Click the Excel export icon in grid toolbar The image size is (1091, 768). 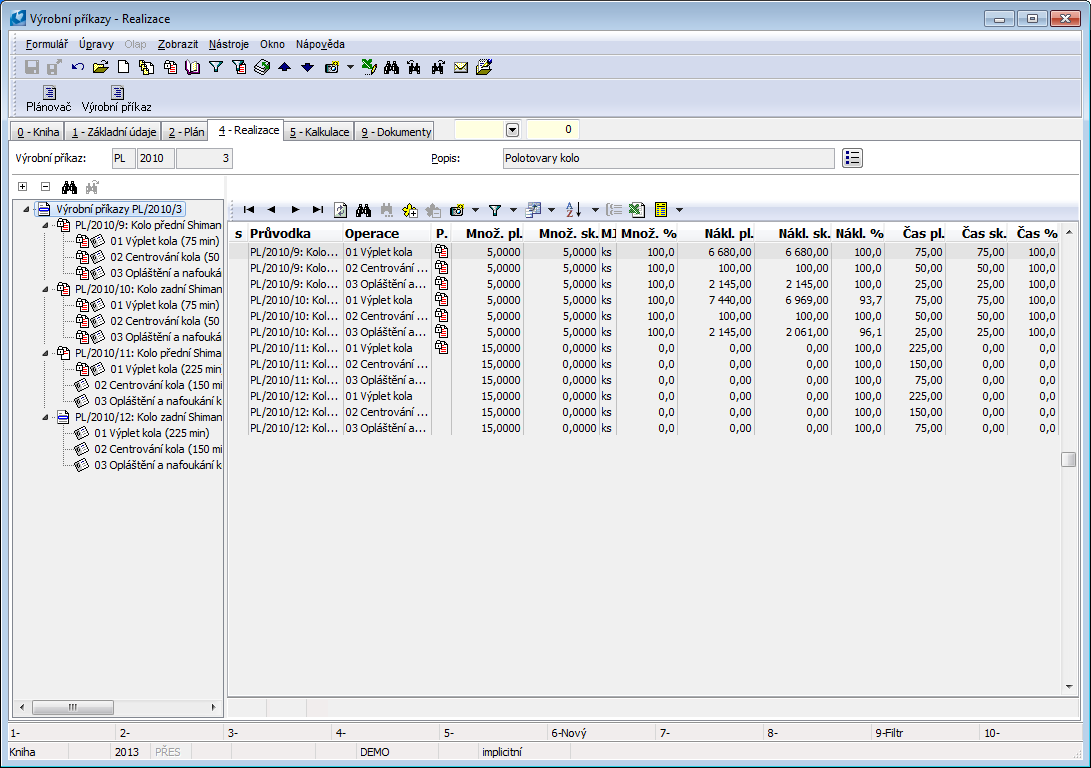(x=637, y=210)
